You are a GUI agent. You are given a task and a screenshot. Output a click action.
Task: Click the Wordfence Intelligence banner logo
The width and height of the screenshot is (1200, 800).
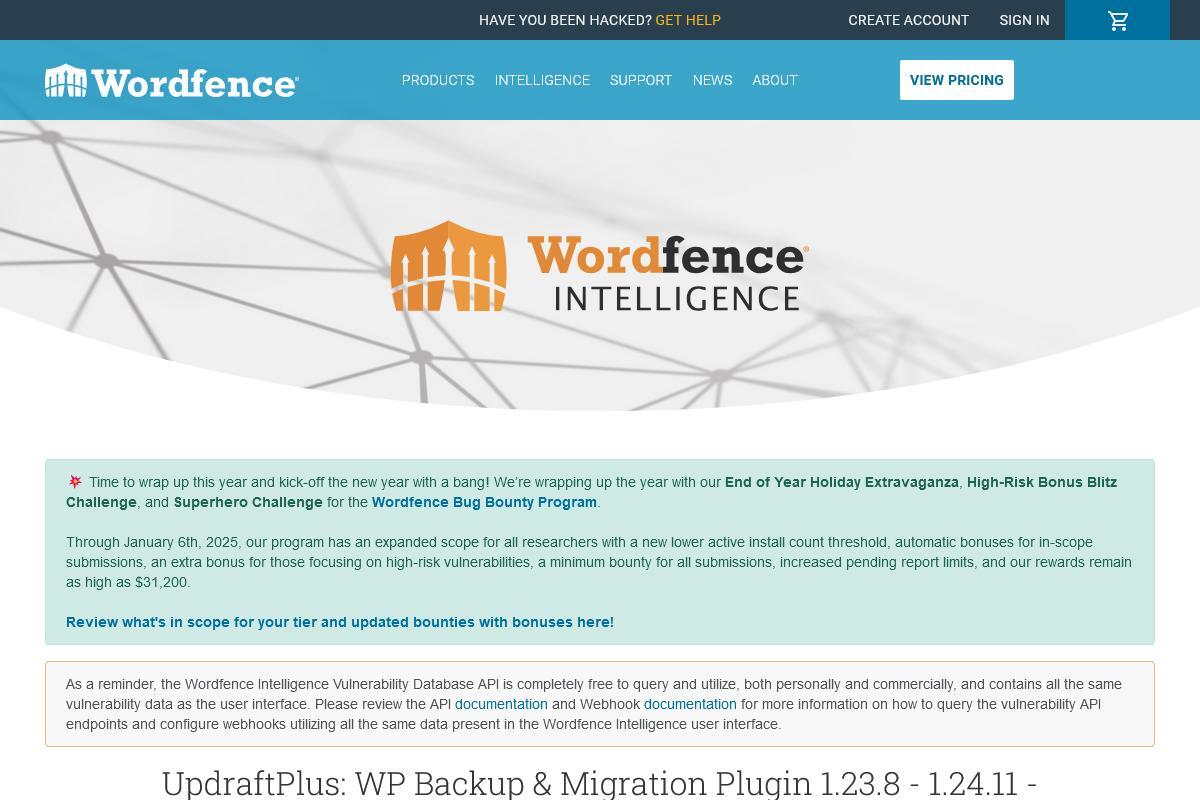tap(600, 266)
